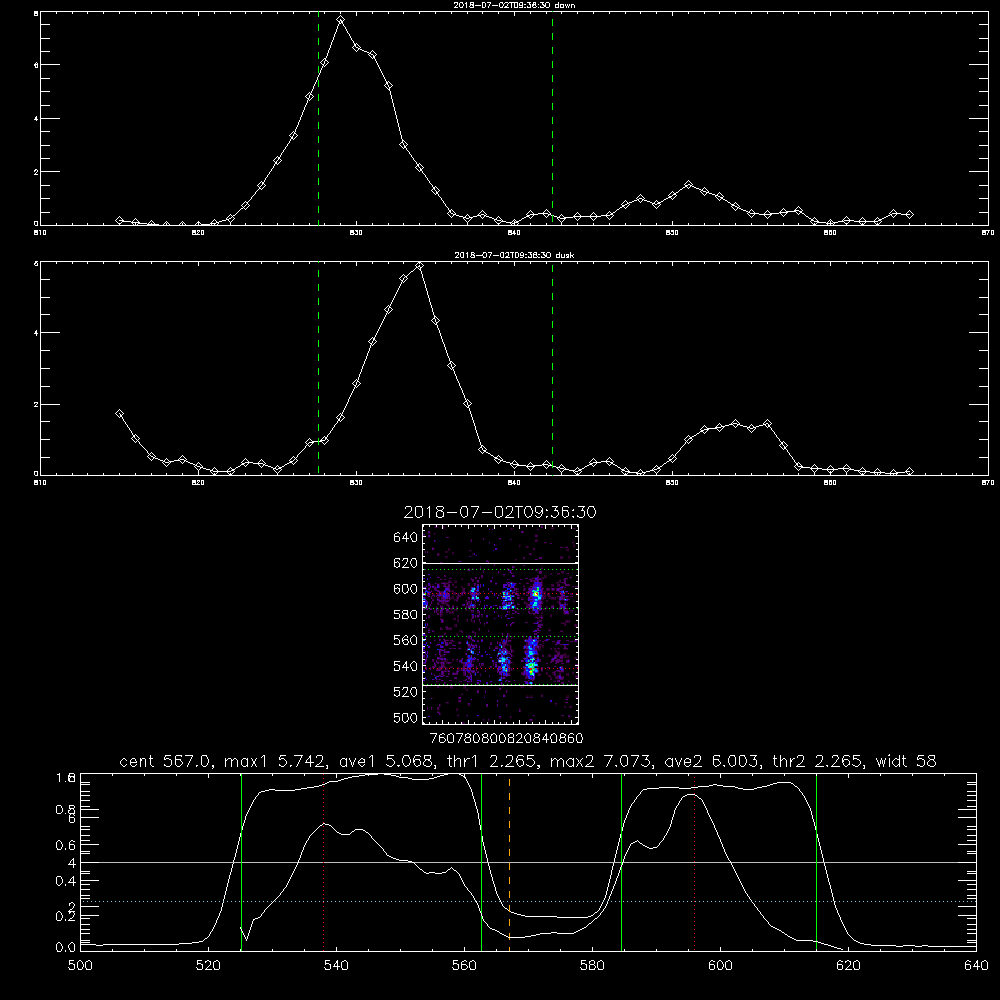Select the 'ave1 5.068' text
Viewport: 1000px width, 1000px height.
coord(389,761)
